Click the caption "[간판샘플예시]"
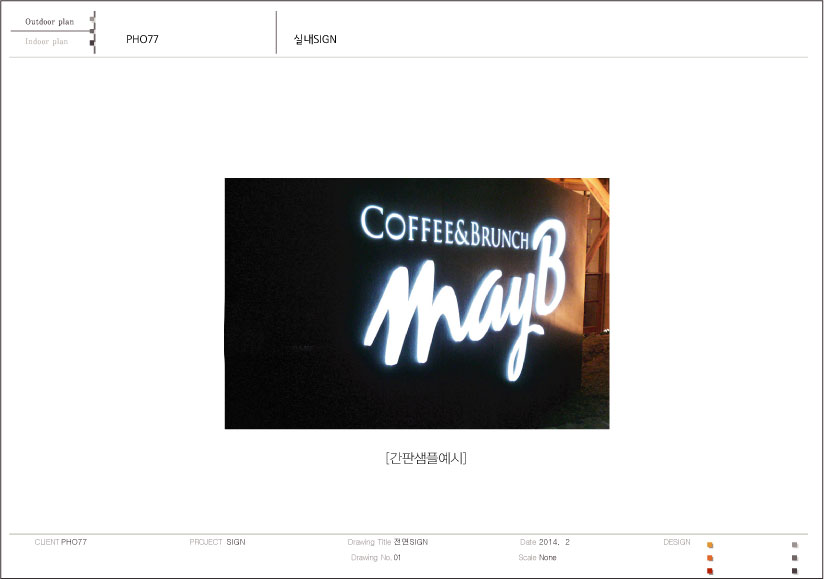The width and height of the screenshot is (824, 579). click(x=426, y=458)
